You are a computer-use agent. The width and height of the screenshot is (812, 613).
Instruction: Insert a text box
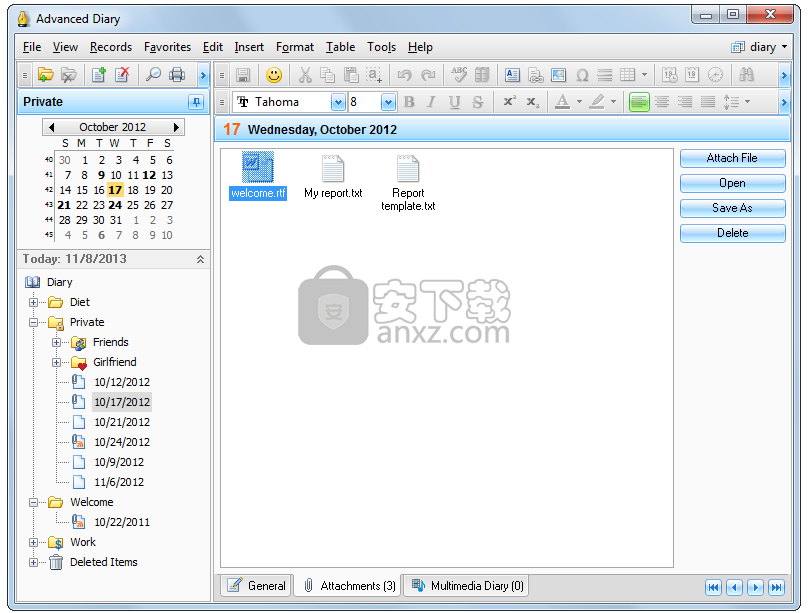point(512,75)
